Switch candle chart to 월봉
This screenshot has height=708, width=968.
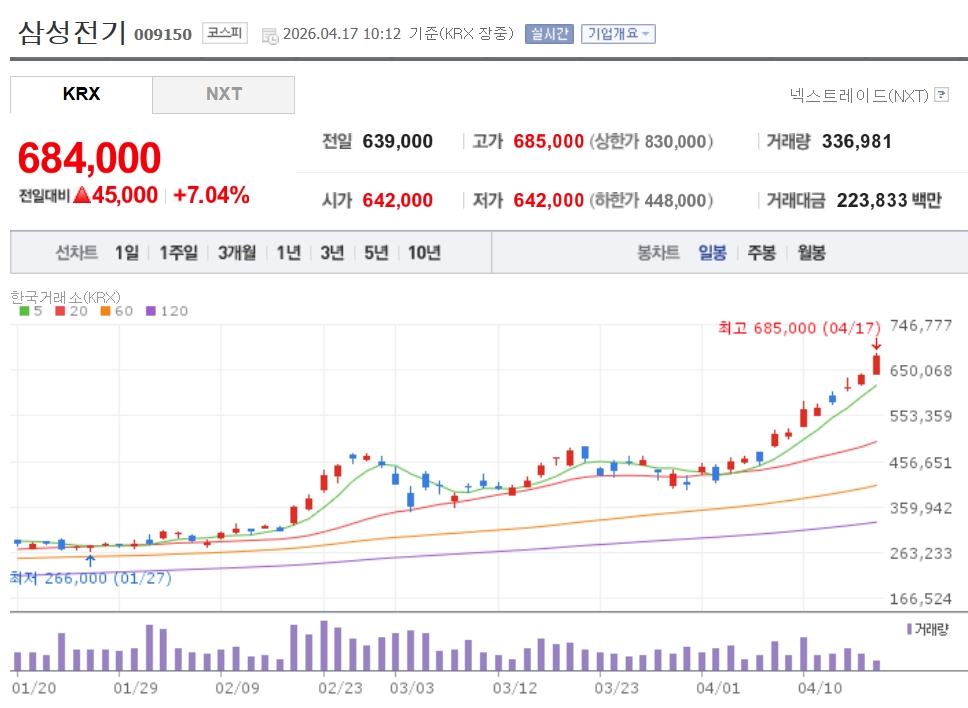(x=811, y=253)
